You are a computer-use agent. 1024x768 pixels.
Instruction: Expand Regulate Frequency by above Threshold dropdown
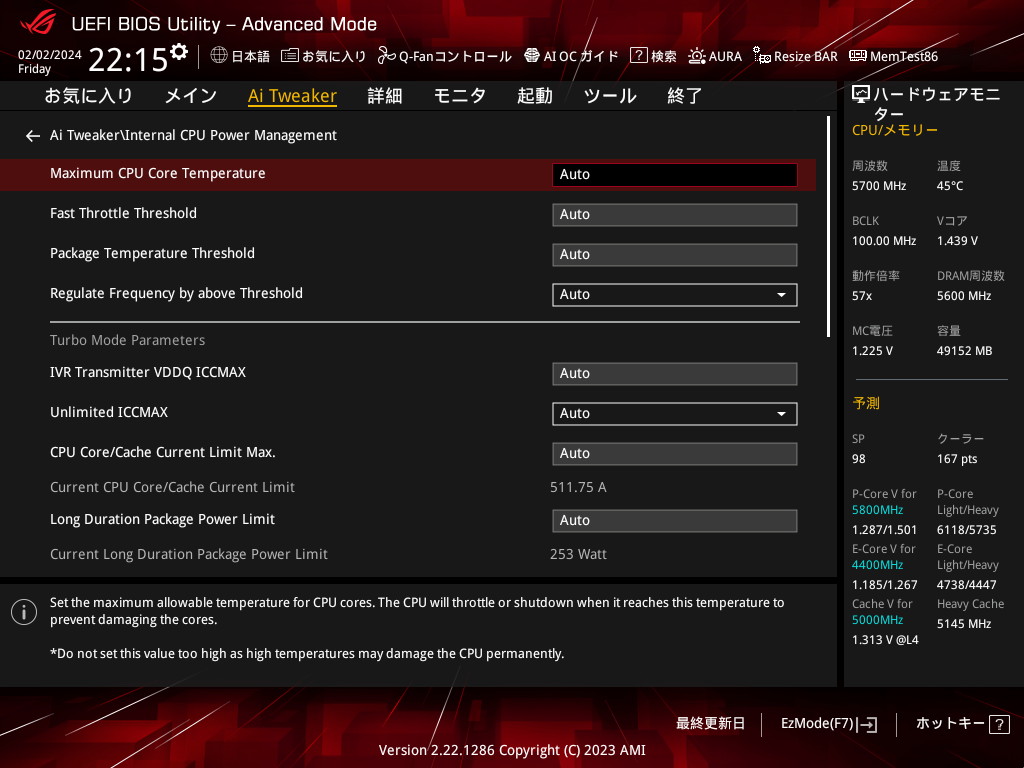[x=675, y=295]
